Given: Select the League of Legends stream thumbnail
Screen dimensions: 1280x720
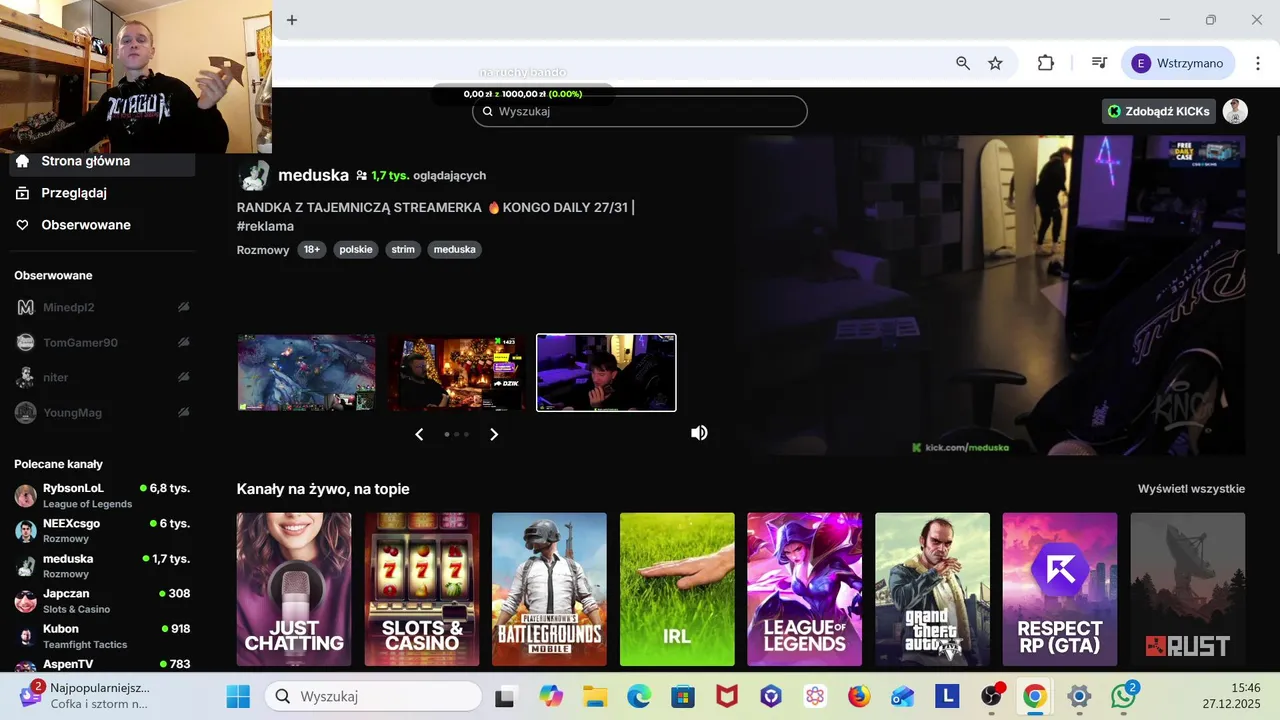Looking at the screenshot, I should [x=307, y=372].
